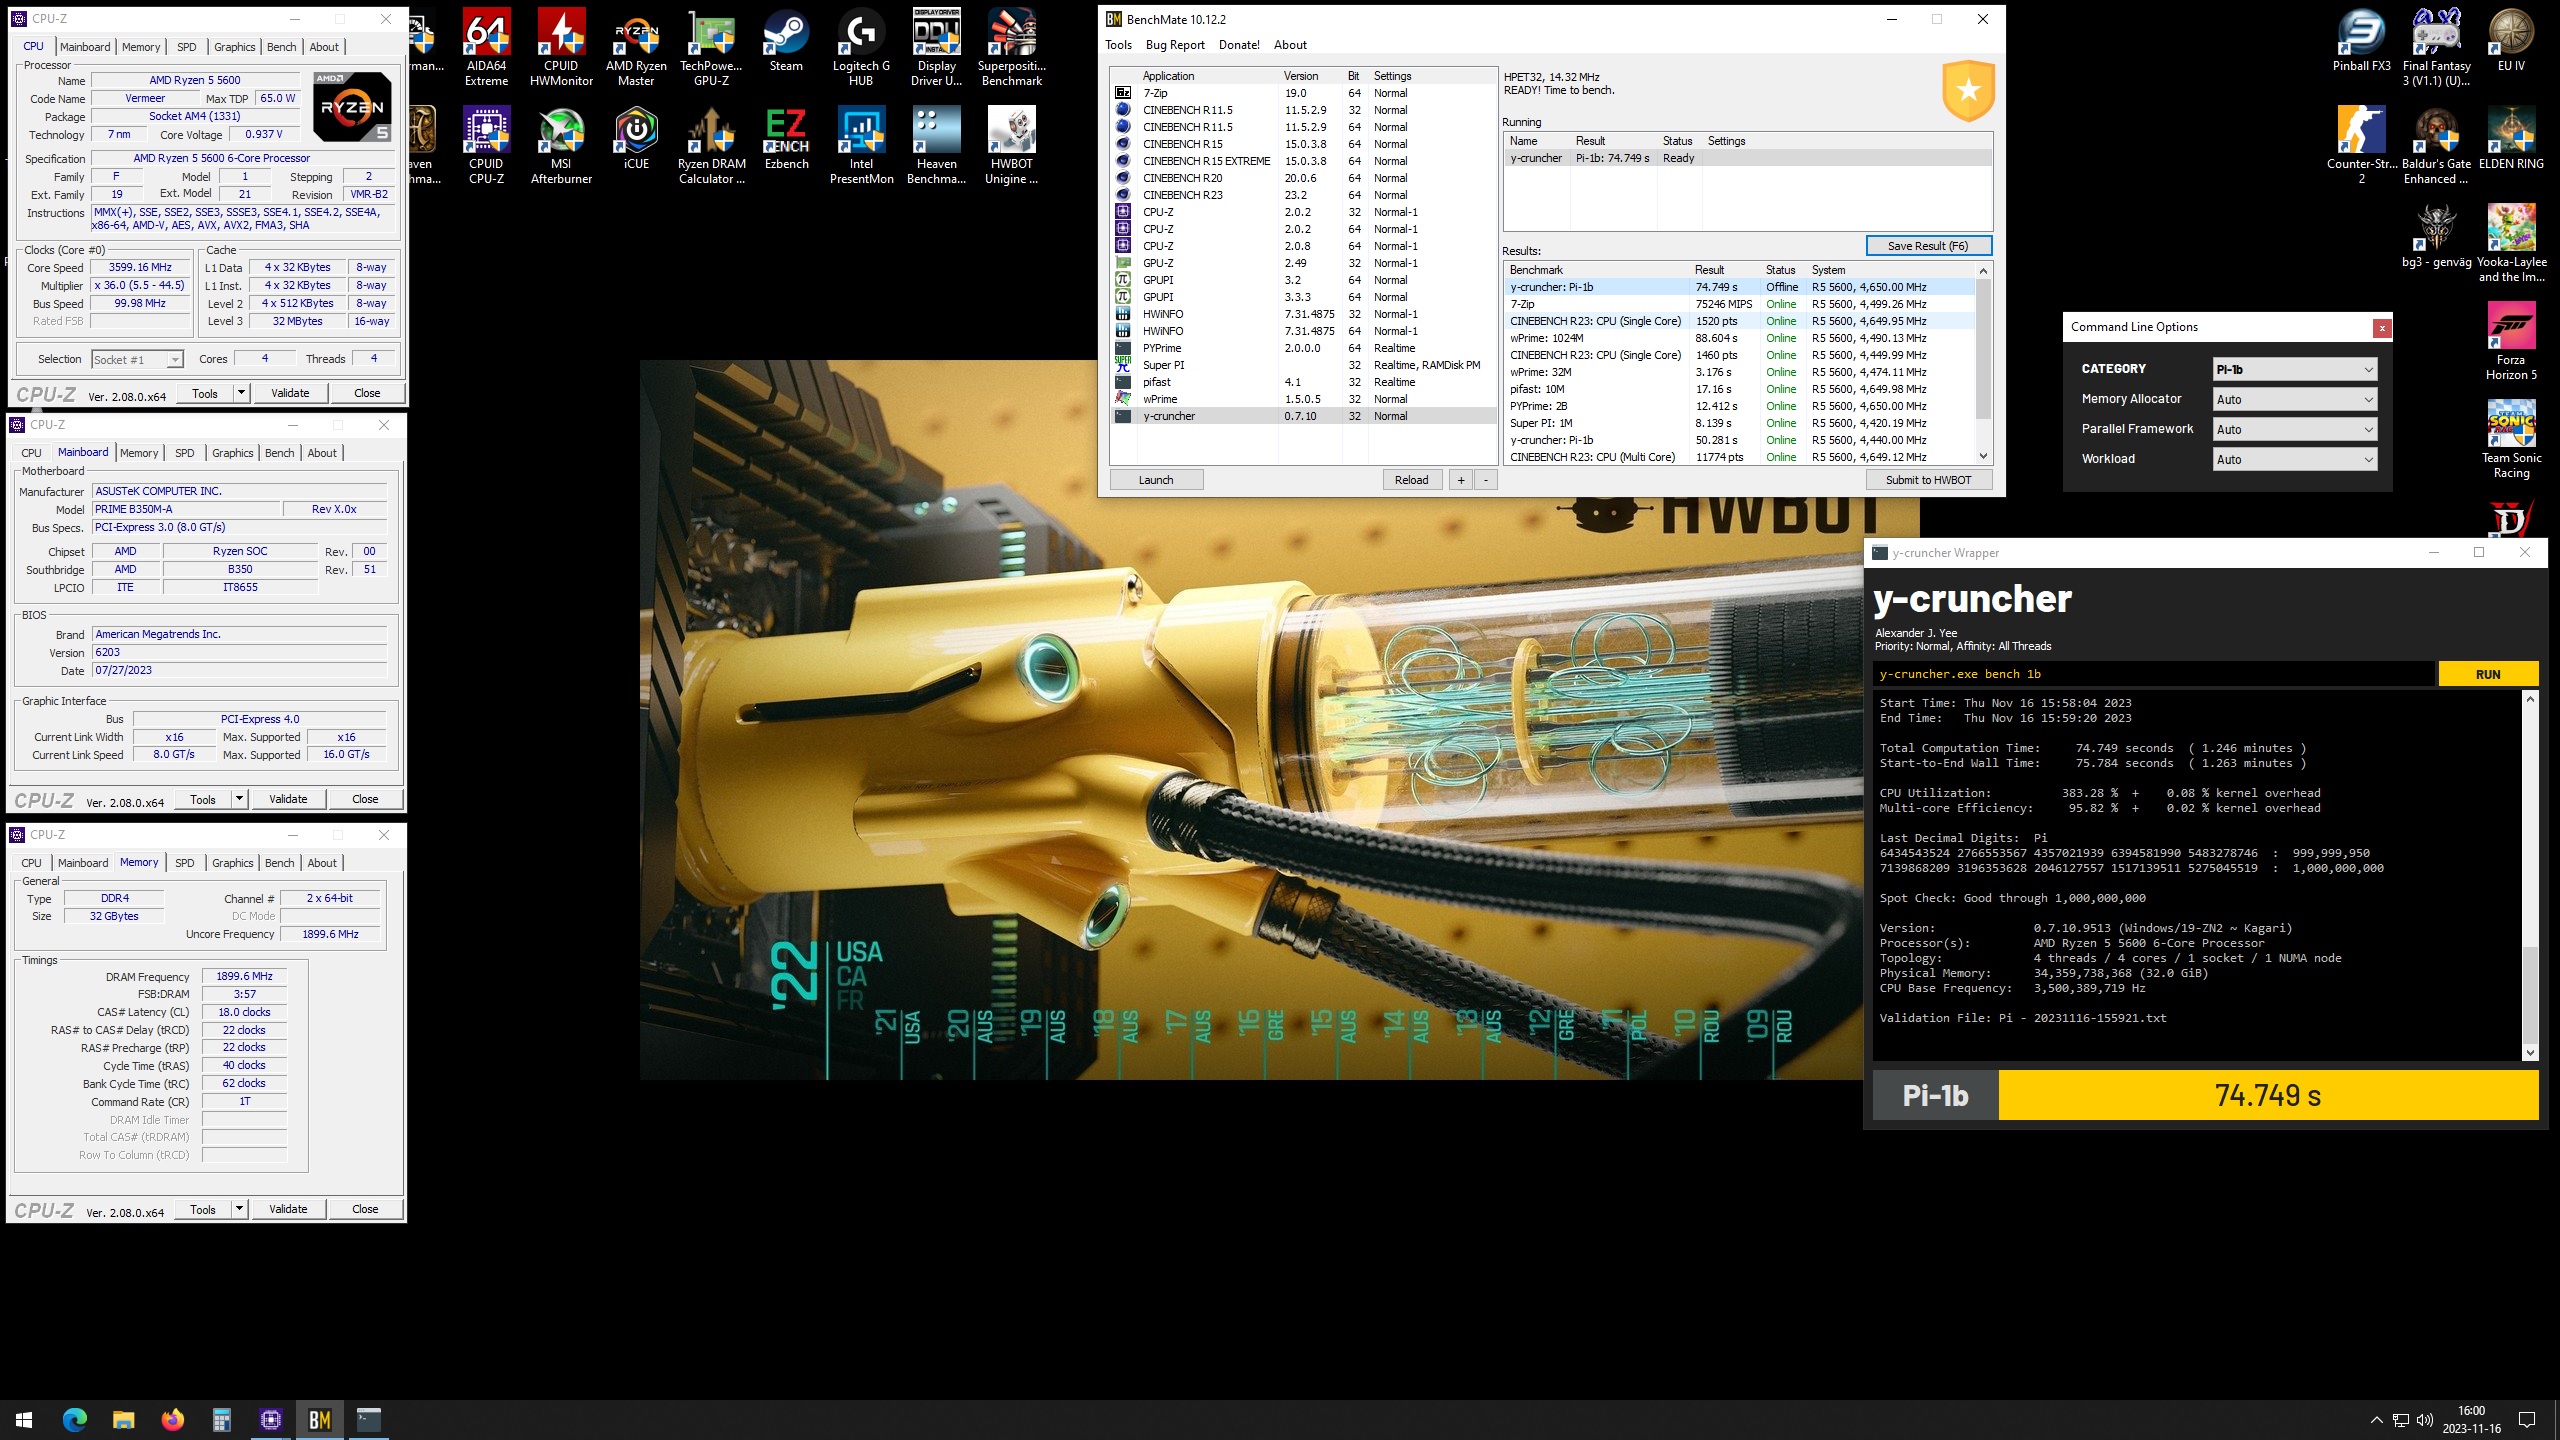
Task: Open Intel PresentMon shortcut
Action: 861,145
